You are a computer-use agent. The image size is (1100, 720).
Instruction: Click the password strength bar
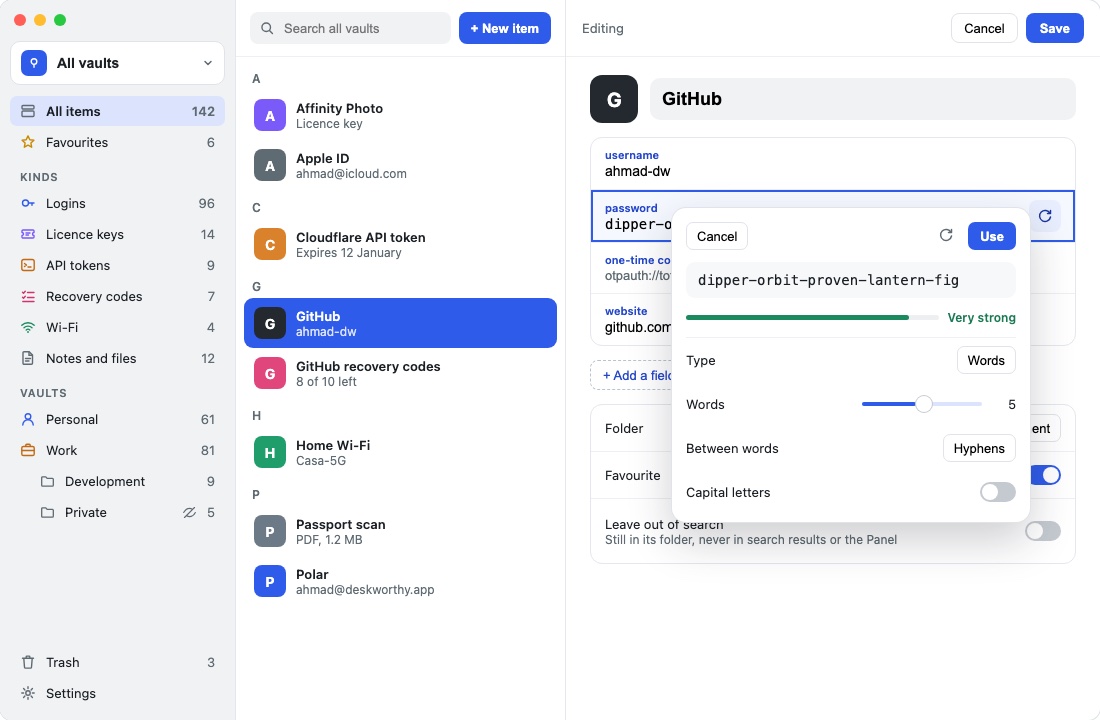[x=812, y=318]
